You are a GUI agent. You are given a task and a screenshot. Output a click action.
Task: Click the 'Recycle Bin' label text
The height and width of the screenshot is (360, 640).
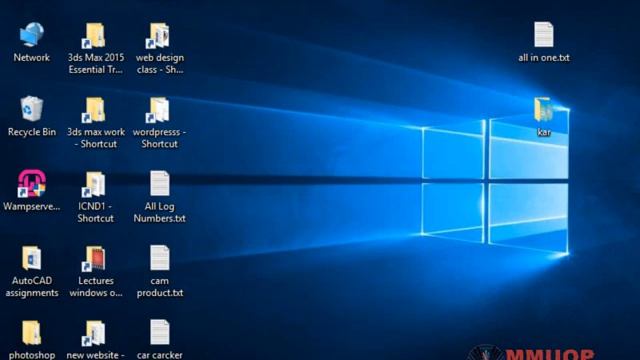[31, 132]
